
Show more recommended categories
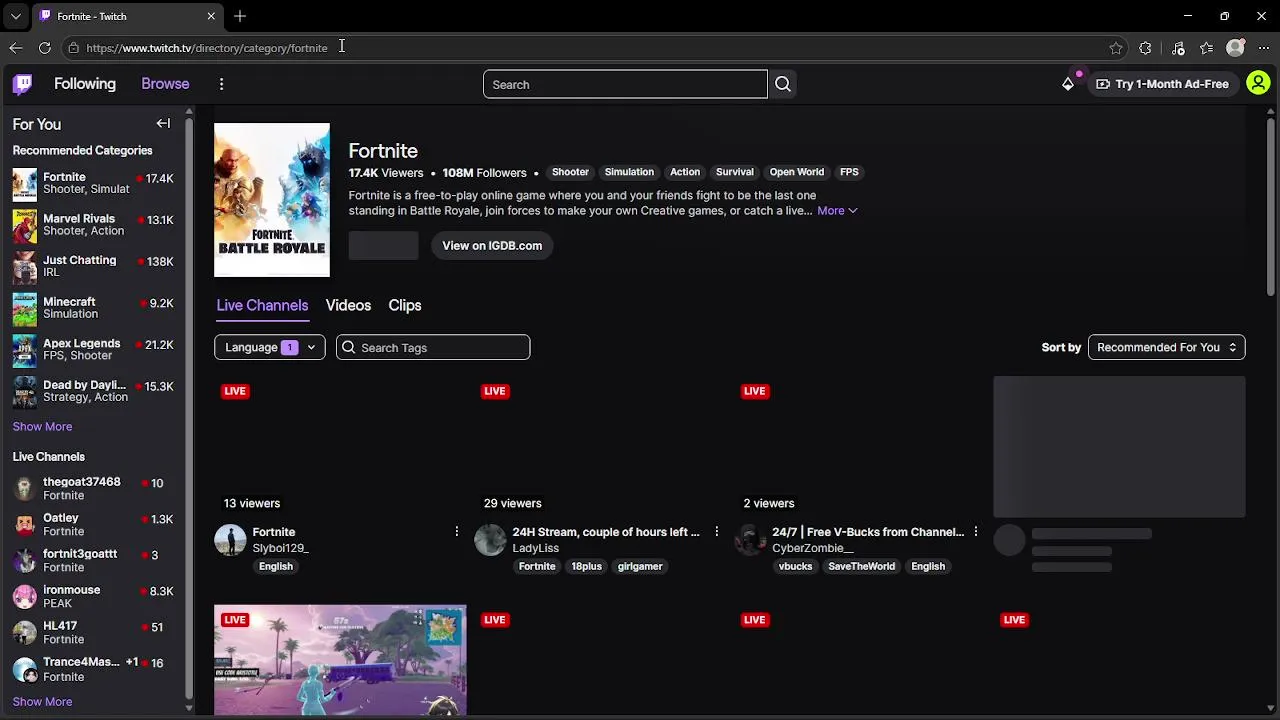[42, 427]
